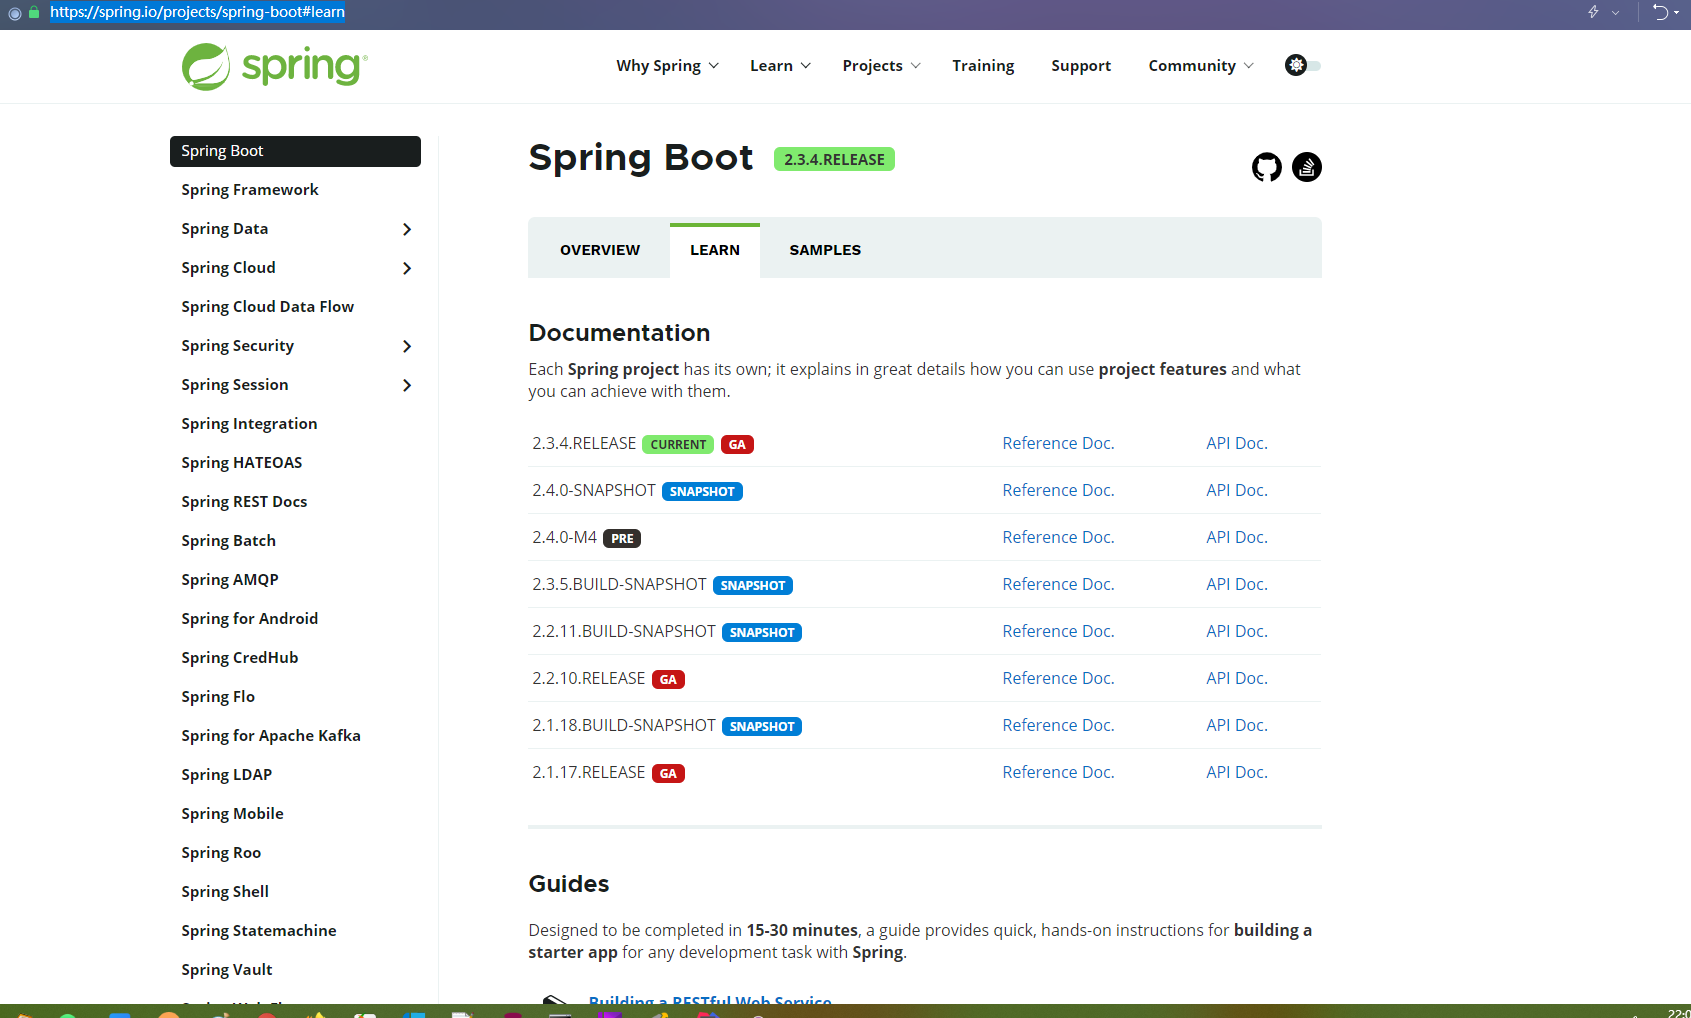Open Spring Vault in sidebar
This screenshot has height=1018, width=1691.
[227, 970]
